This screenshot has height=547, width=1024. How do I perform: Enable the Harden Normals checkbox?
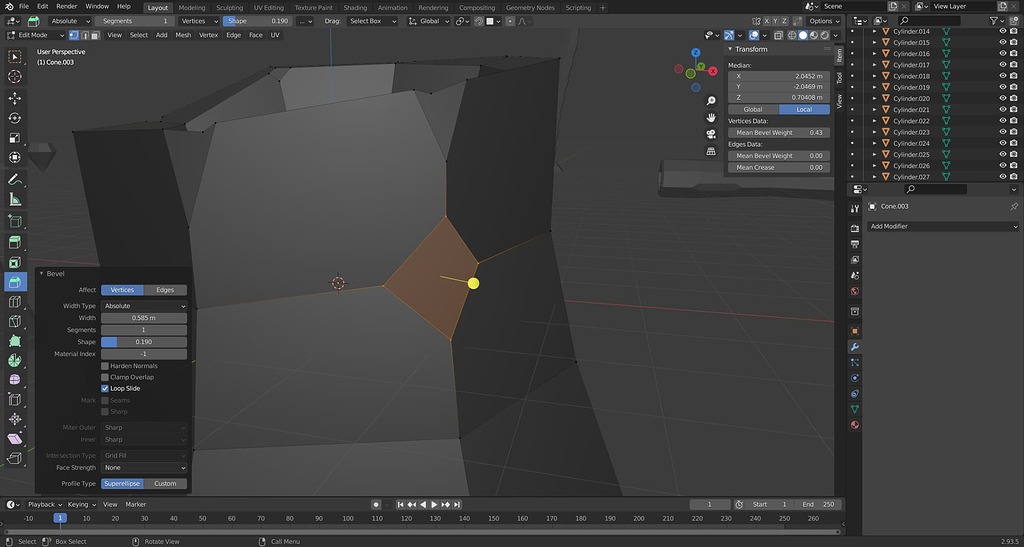104,366
